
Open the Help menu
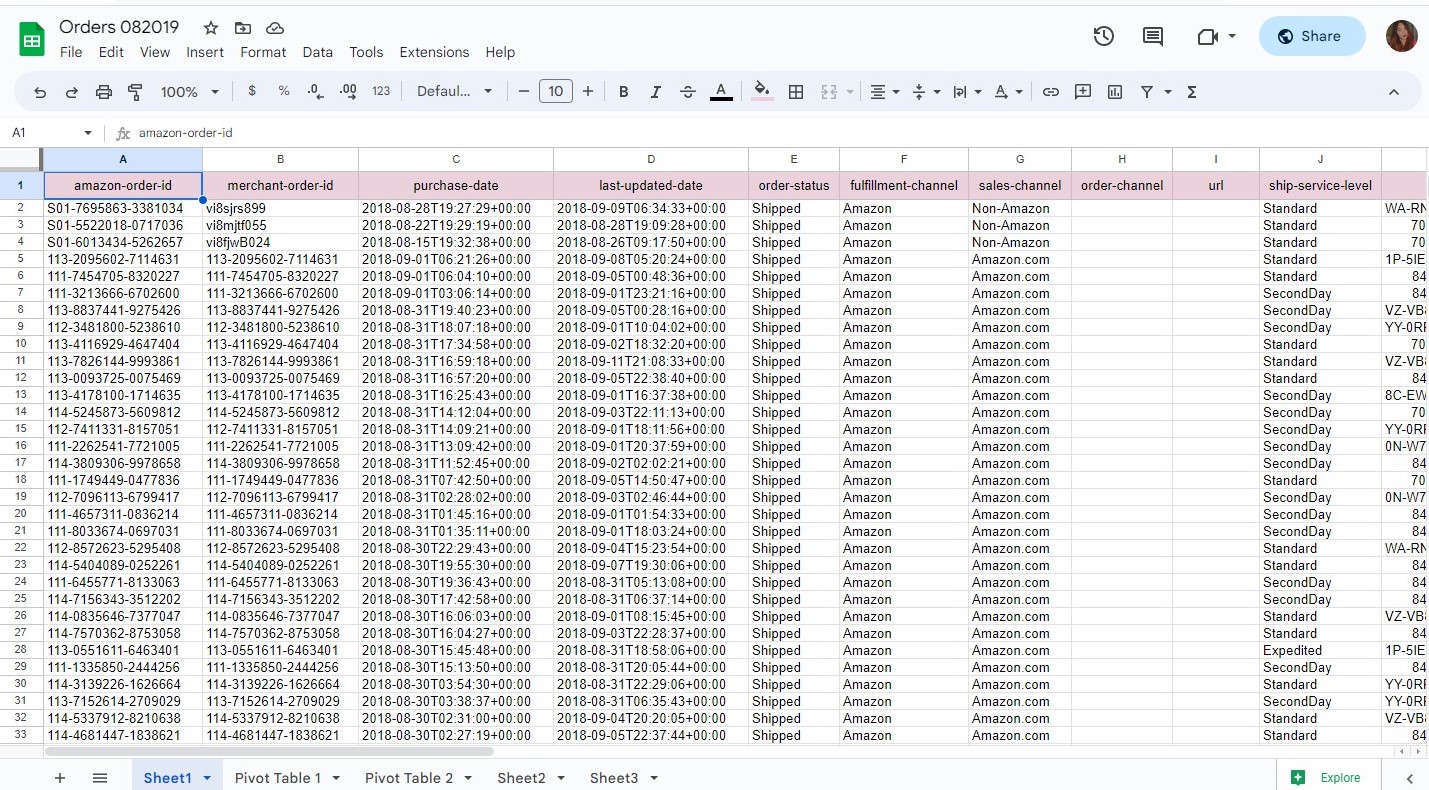[500, 52]
